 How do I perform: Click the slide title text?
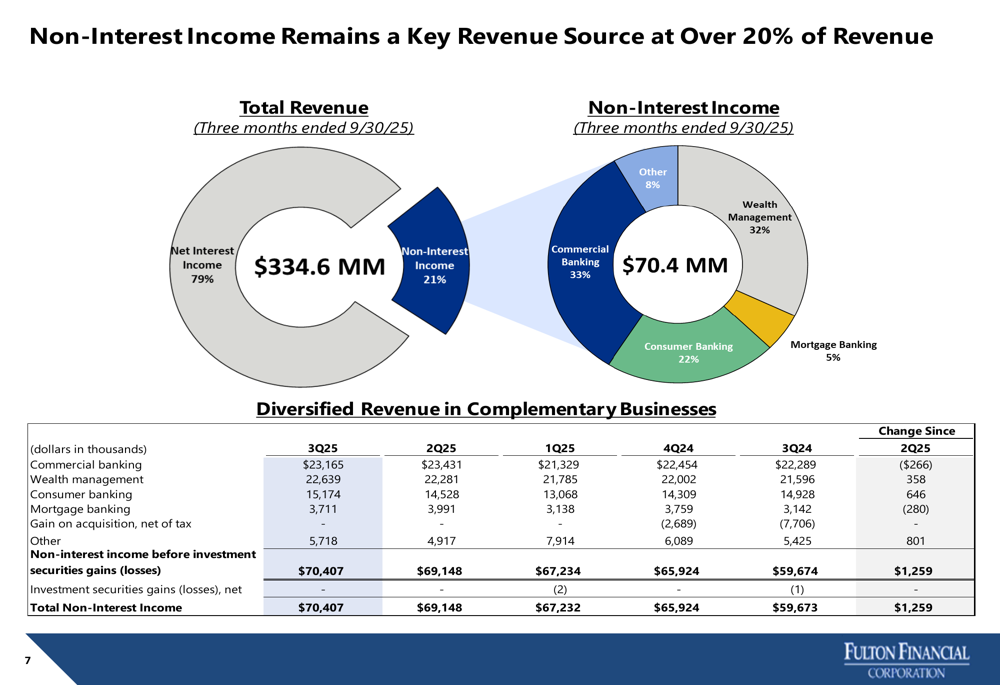(481, 37)
